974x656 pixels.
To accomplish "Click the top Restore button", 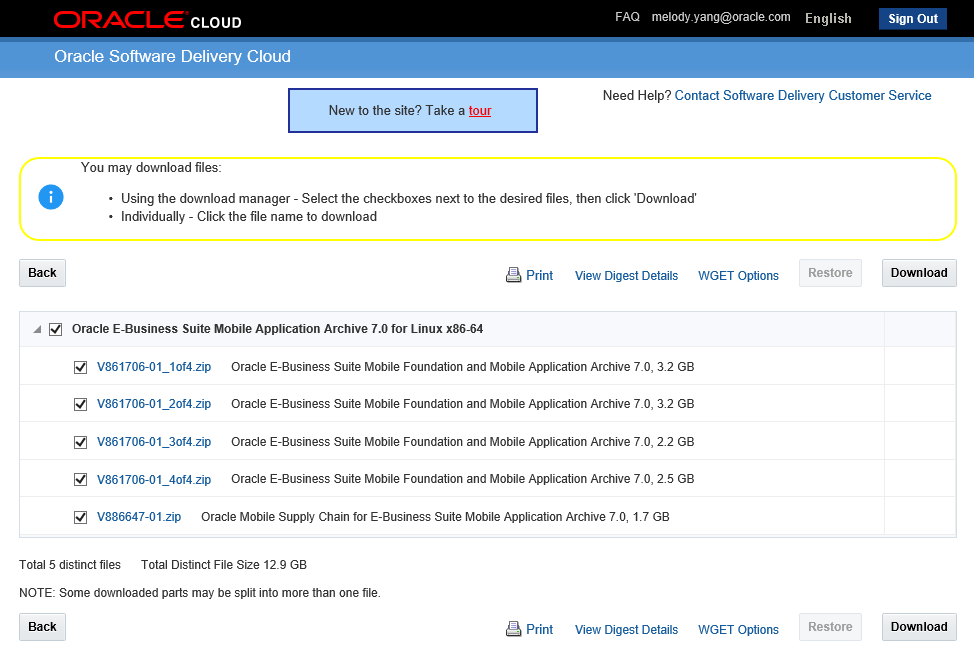I will (830, 273).
